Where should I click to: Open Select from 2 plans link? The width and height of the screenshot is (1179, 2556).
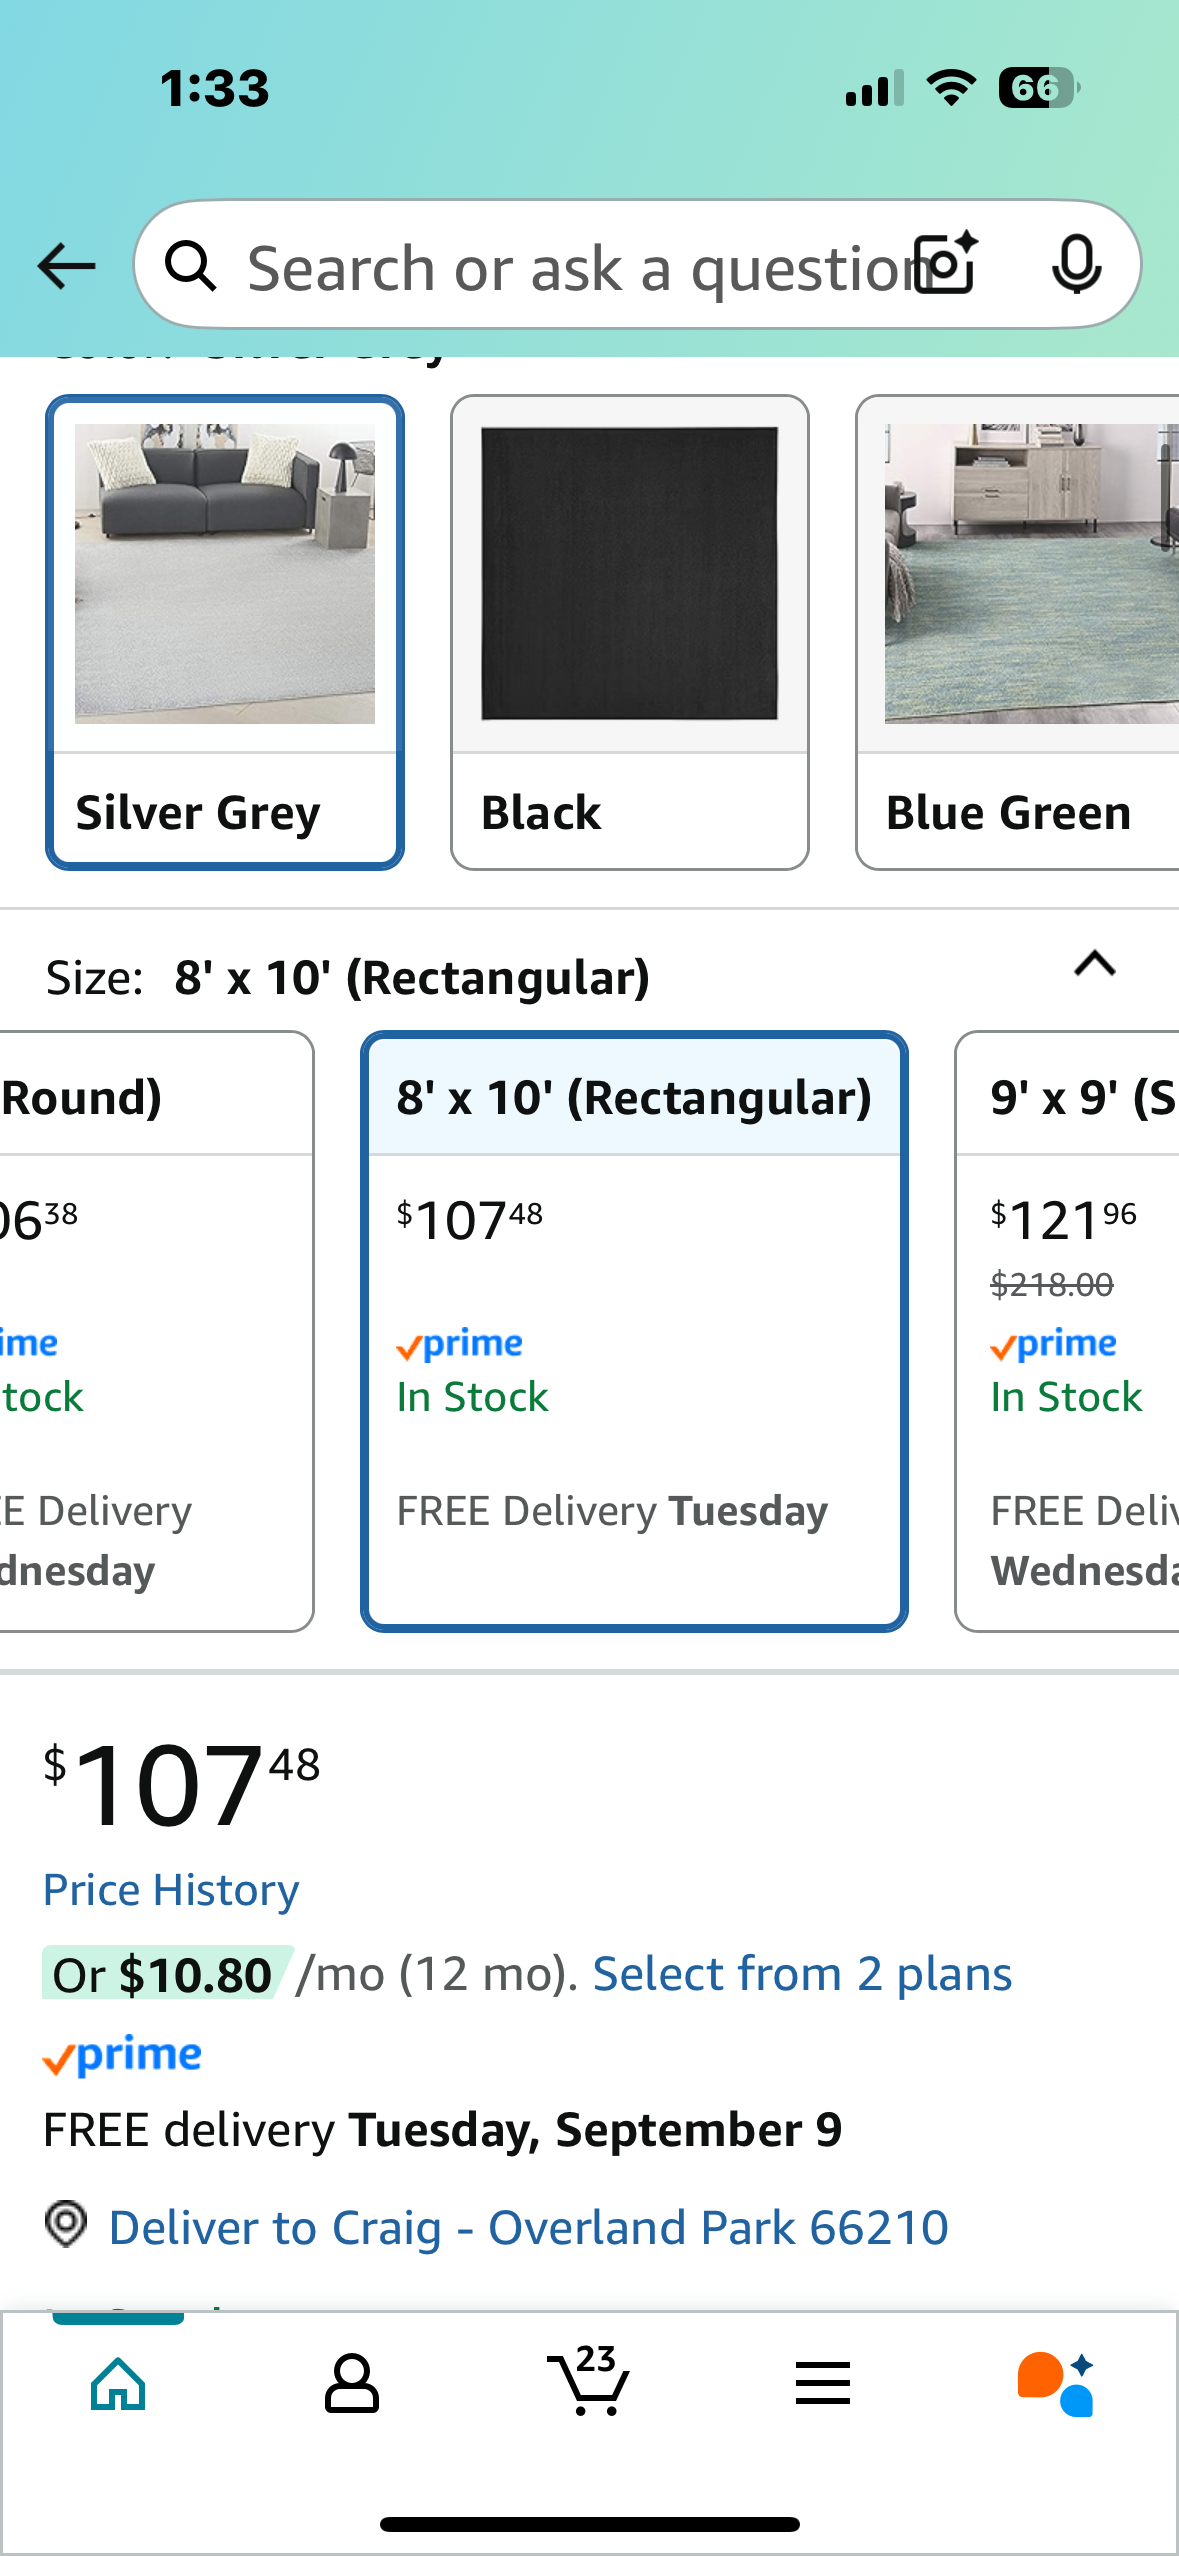pos(802,1974)
